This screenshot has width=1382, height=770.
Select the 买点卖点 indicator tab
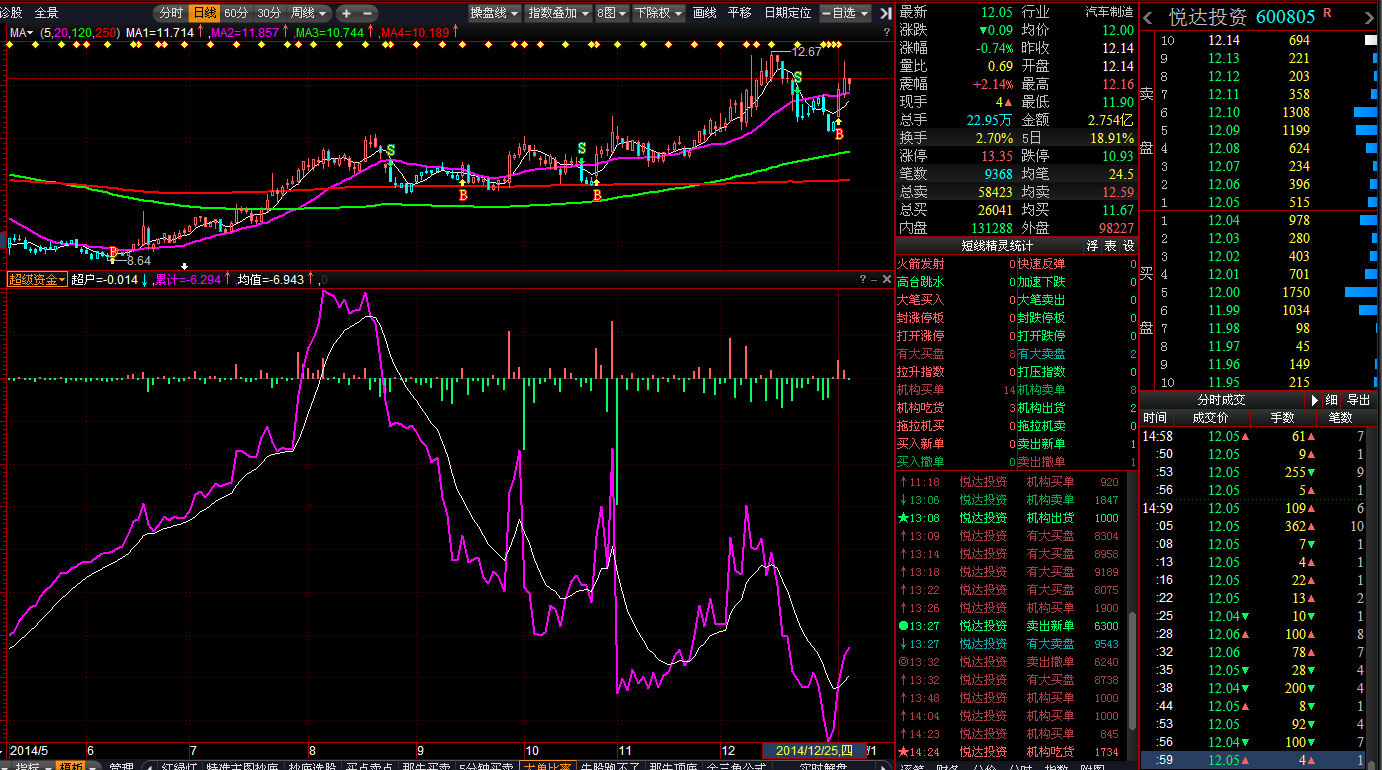point(369,765)
